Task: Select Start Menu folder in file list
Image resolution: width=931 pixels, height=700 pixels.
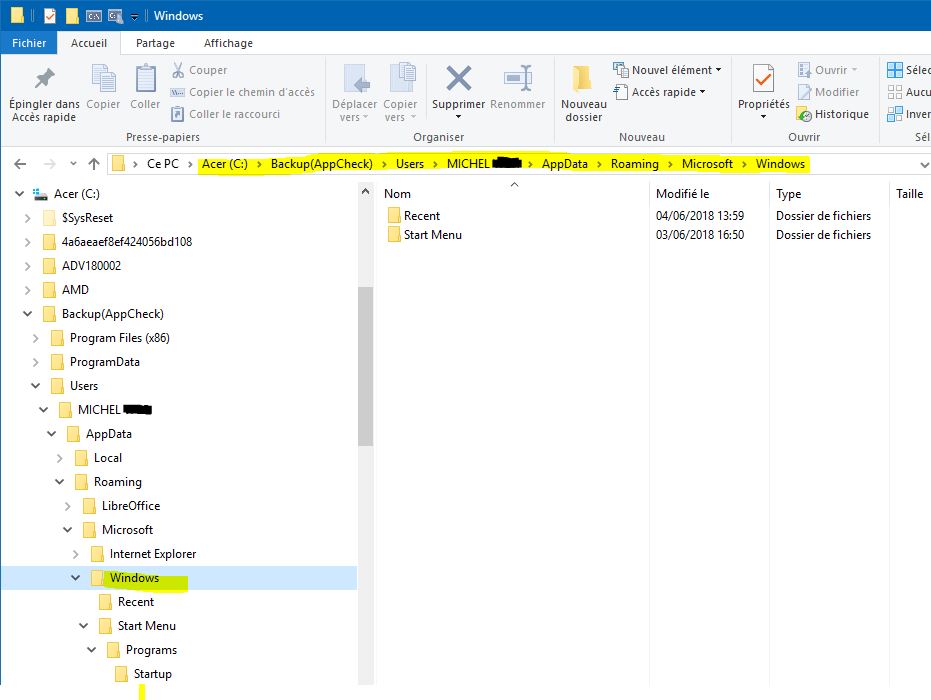Action: click(x=425, y=235)
